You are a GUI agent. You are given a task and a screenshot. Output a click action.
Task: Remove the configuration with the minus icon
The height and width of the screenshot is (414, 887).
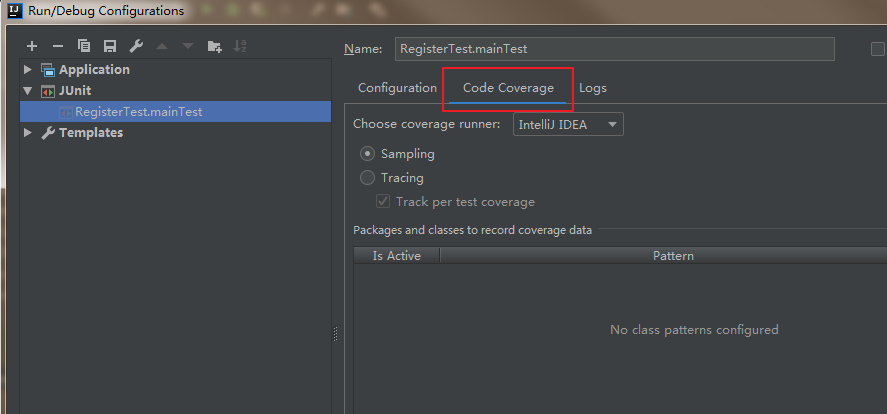point(58,46)
